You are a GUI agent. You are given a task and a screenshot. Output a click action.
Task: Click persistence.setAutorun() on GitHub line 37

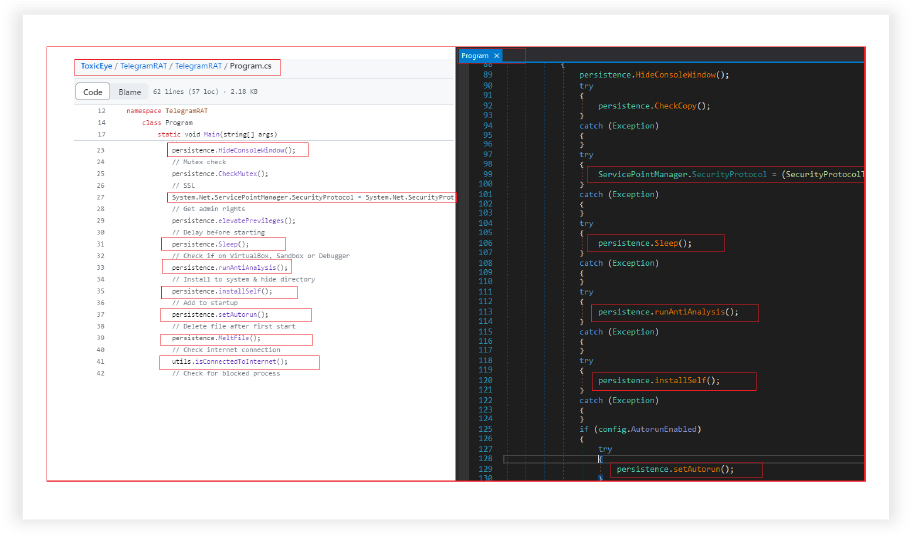point(220,315)
